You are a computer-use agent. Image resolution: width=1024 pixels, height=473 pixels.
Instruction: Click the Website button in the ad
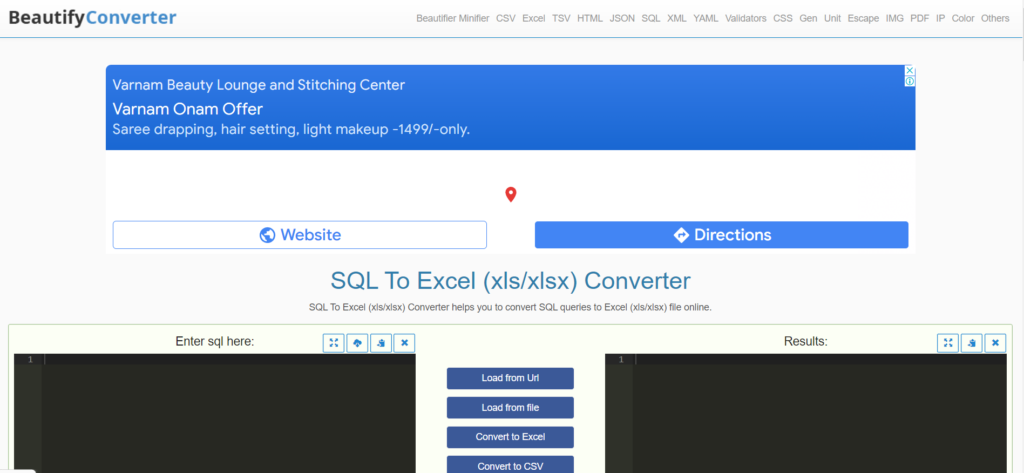300,235
